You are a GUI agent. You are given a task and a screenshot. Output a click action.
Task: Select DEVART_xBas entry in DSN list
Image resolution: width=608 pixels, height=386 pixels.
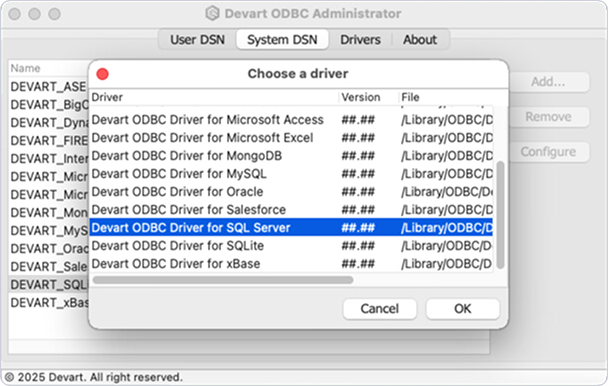[x=48, y=303]
